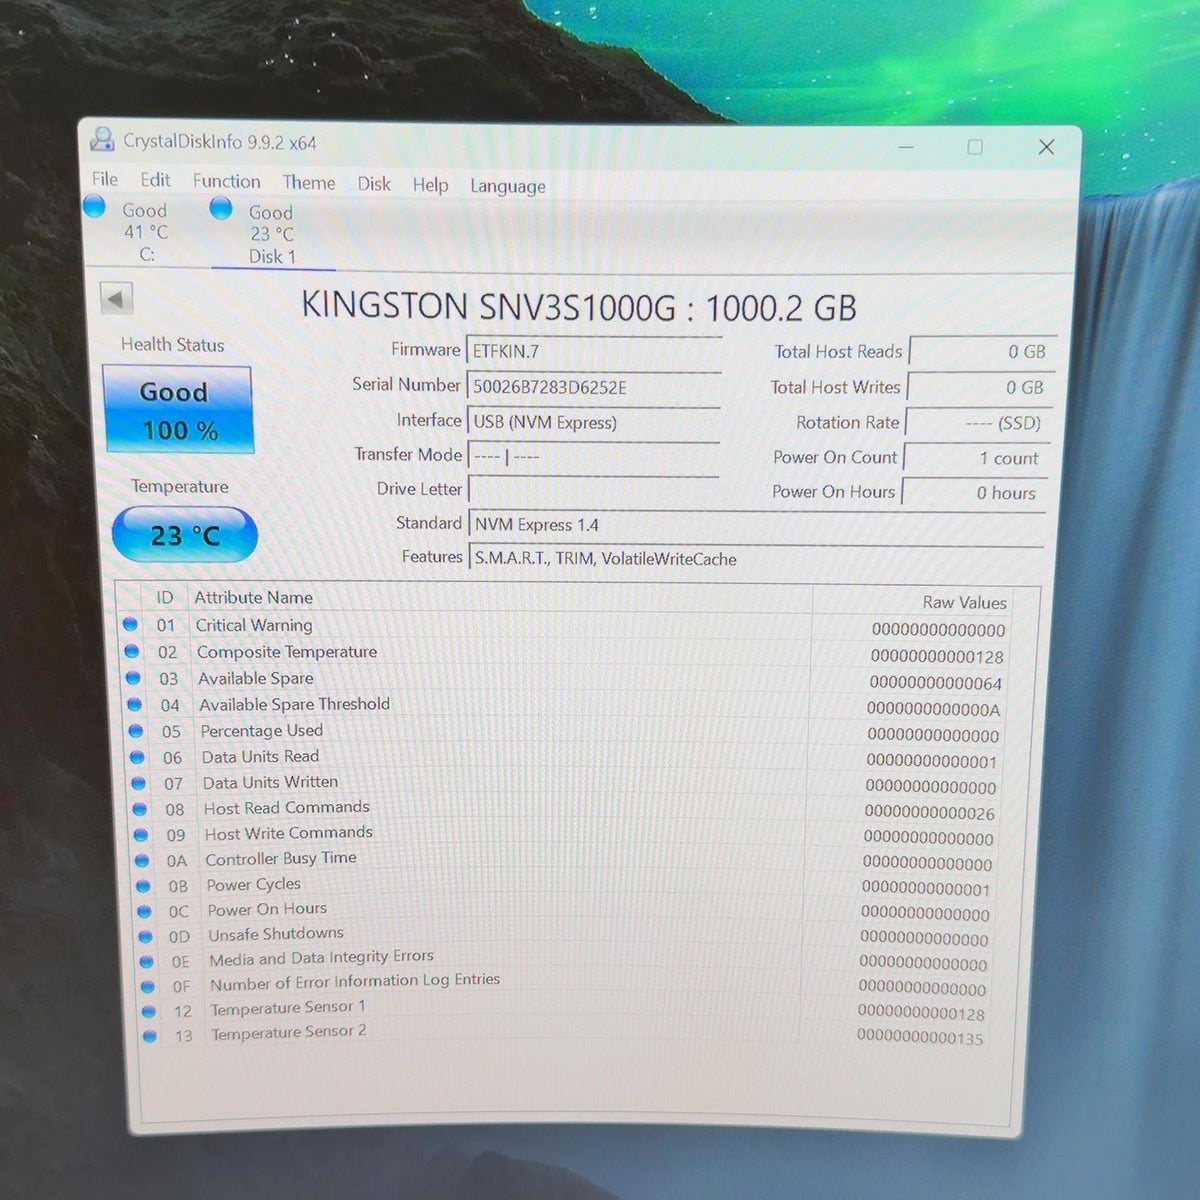This screenshot has height=1200, width=1200.
Task: Click the Power On Hours value 0 hours
Action: (974, 493)
